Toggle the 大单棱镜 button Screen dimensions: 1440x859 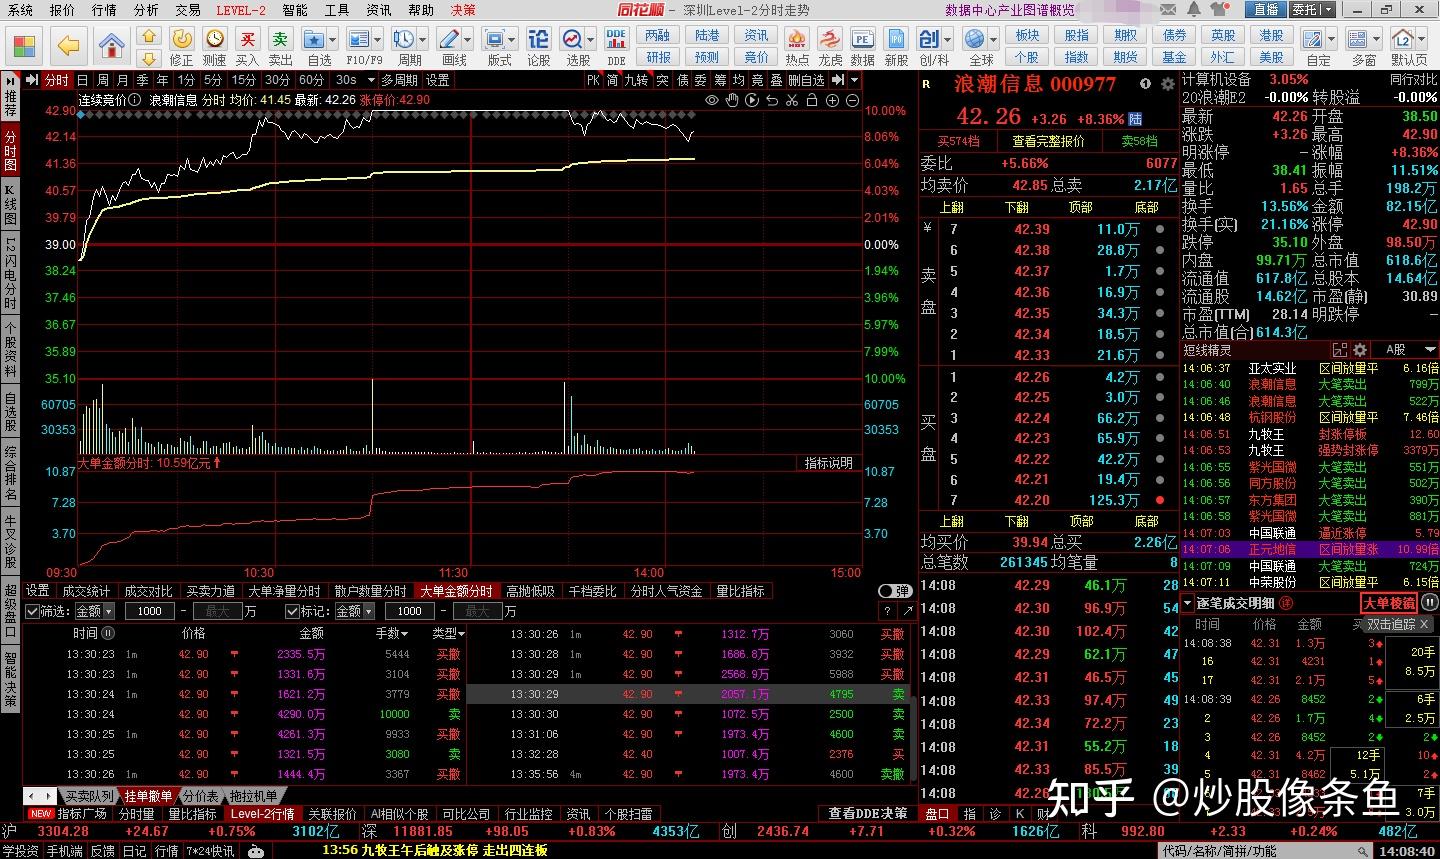[x=1389, y=603]
